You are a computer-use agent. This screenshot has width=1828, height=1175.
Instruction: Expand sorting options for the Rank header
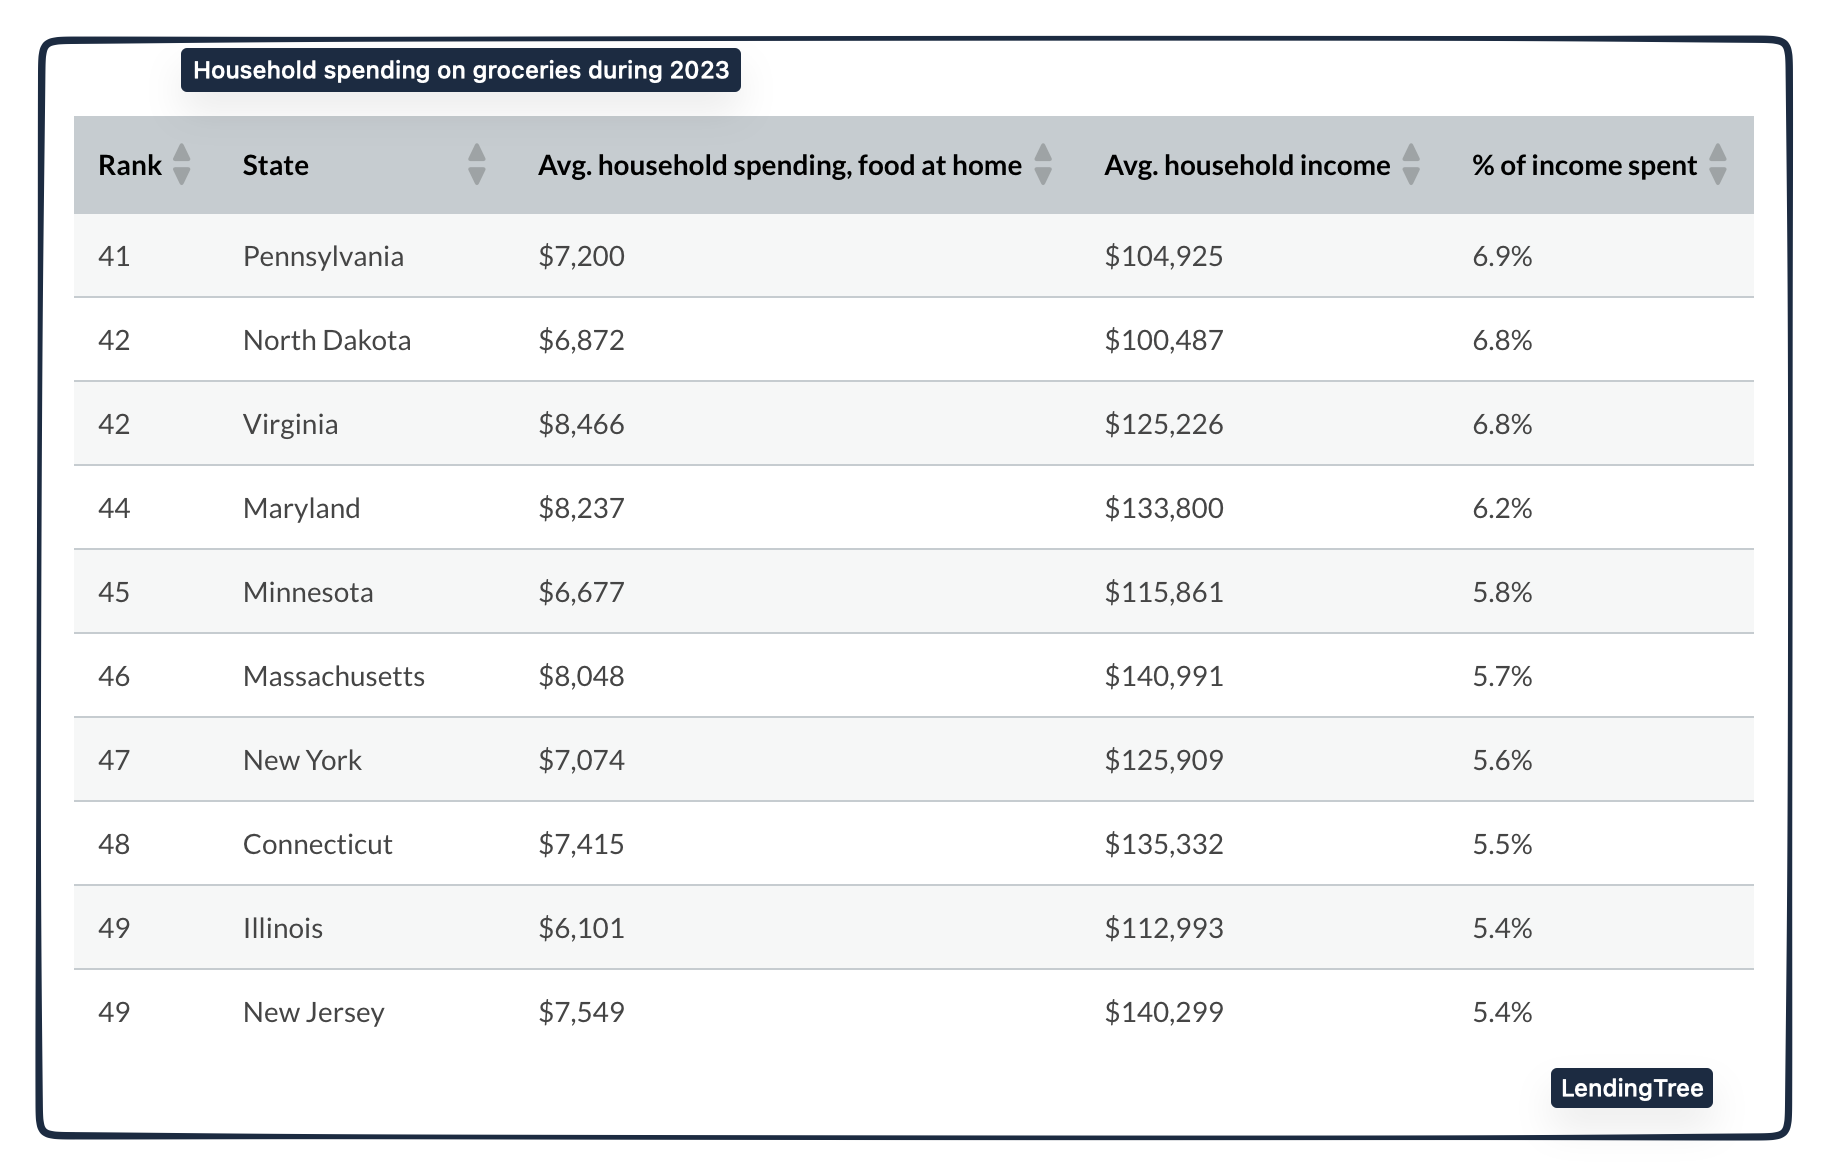pos(183,165)
